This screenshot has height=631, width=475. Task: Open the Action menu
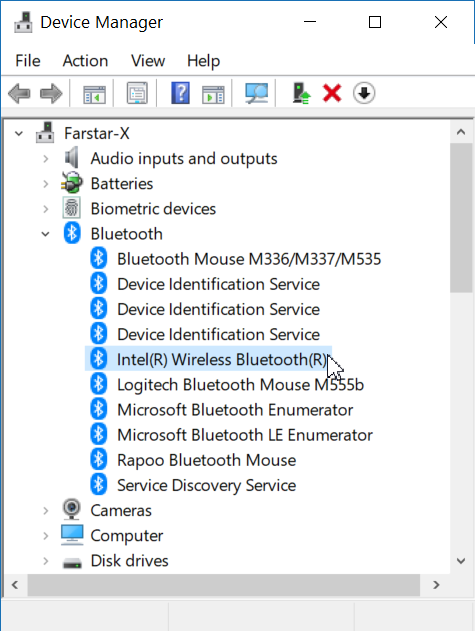click(85, 61)
